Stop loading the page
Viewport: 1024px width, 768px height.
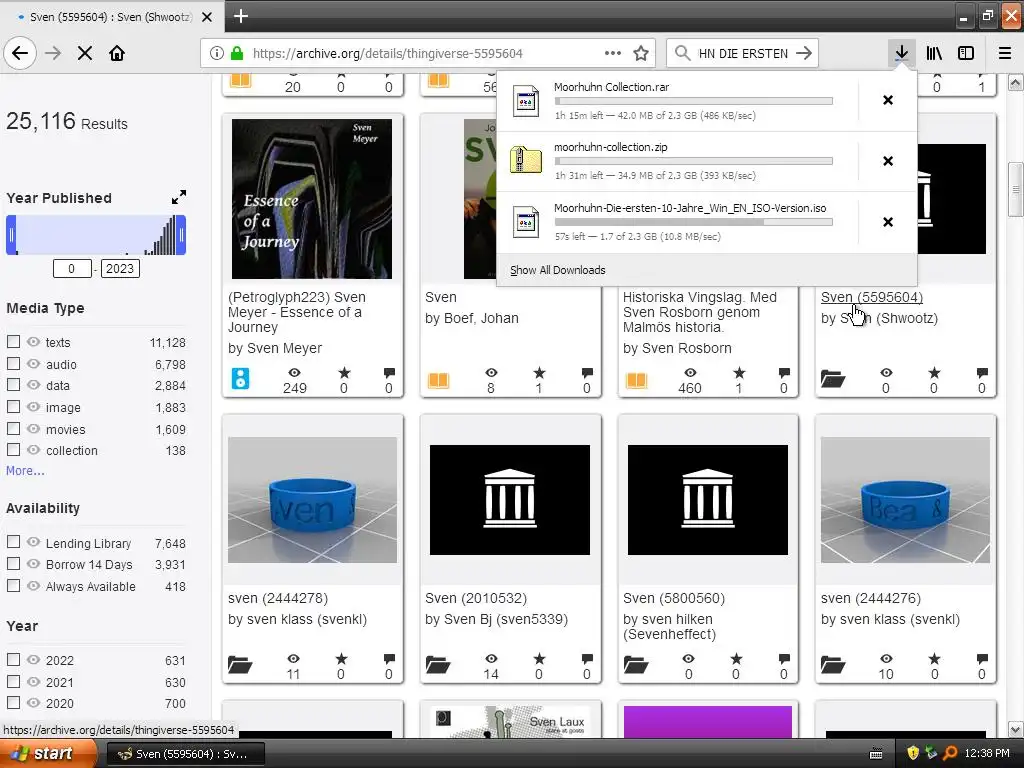tap(85, 53)
